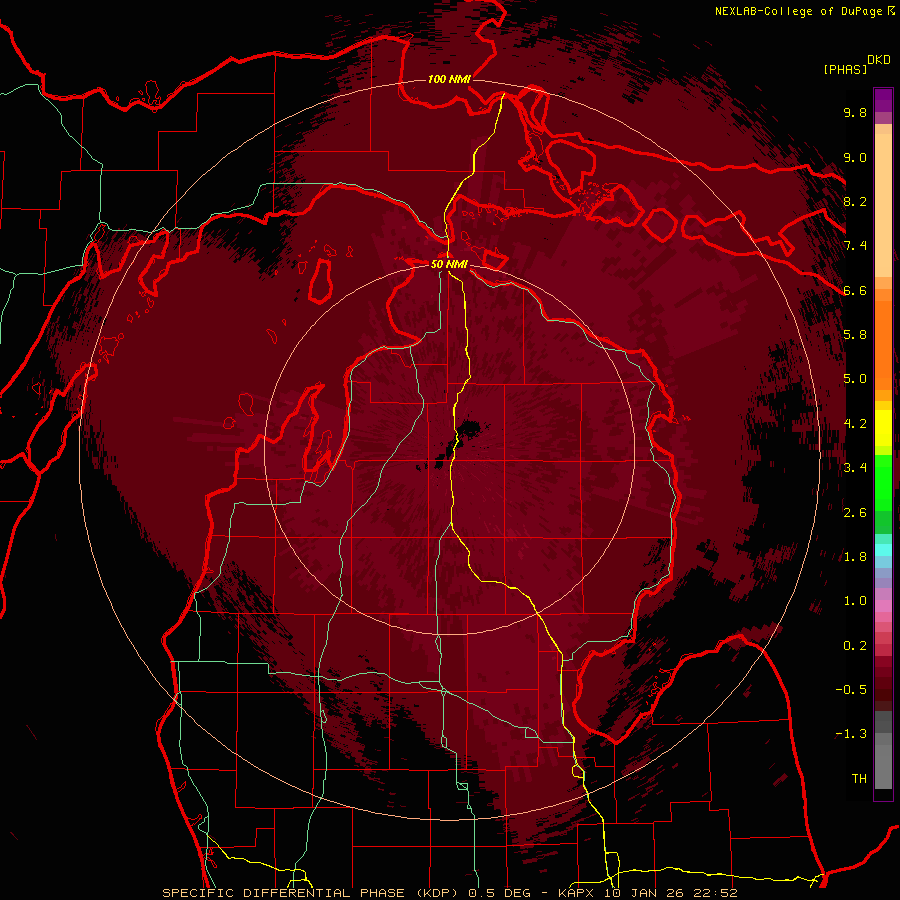Viewport: 900px width, 900px height.
Task: Select the 1.8 scale value
Action: 855,557
